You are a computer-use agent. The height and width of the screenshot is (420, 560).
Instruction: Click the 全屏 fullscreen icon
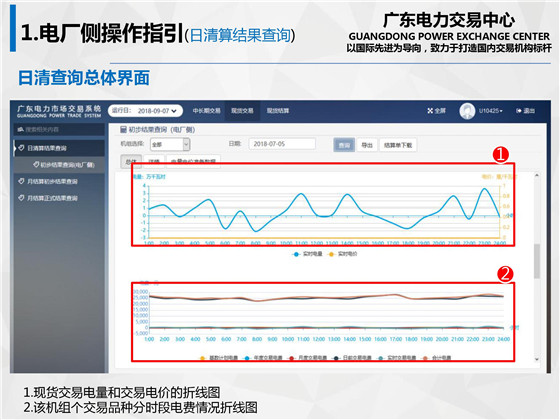(430, 111)
